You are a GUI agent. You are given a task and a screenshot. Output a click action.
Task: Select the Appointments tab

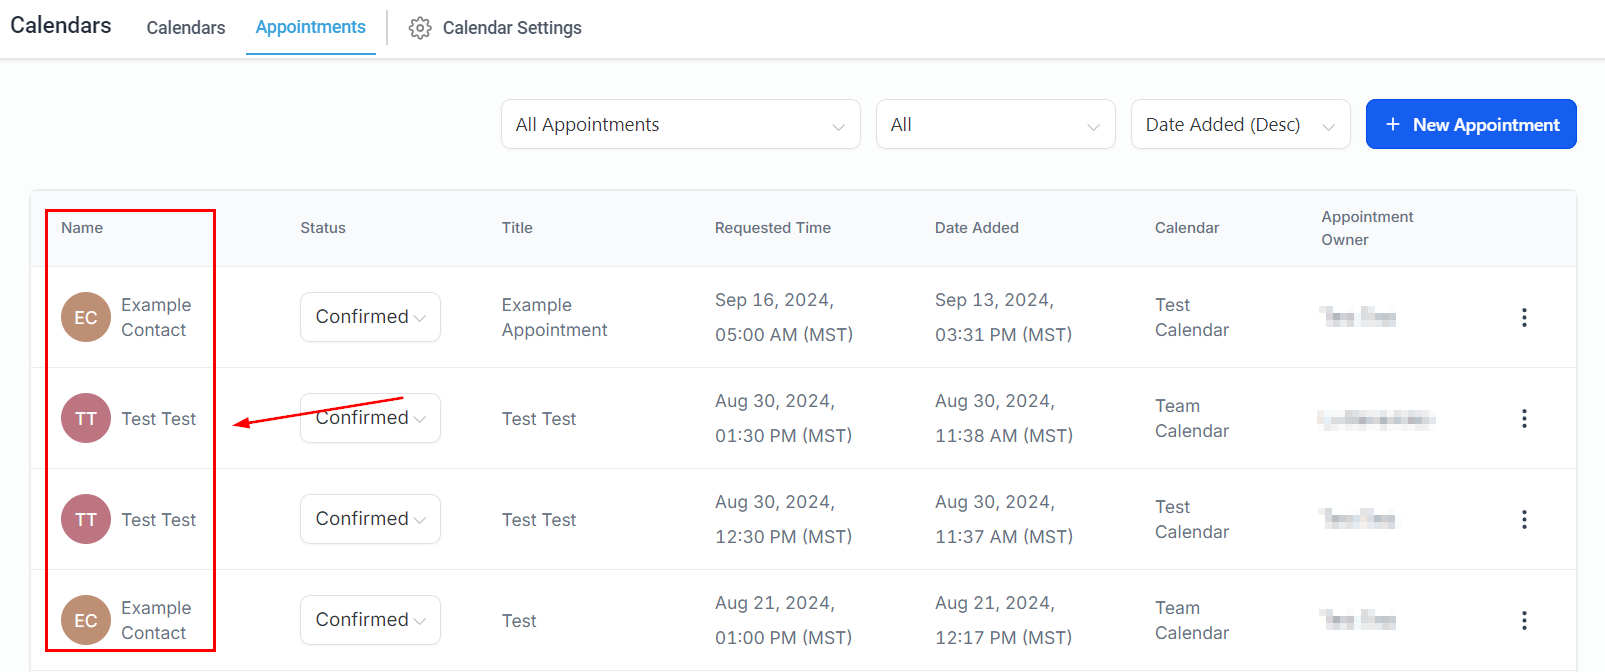pos(310,27)
